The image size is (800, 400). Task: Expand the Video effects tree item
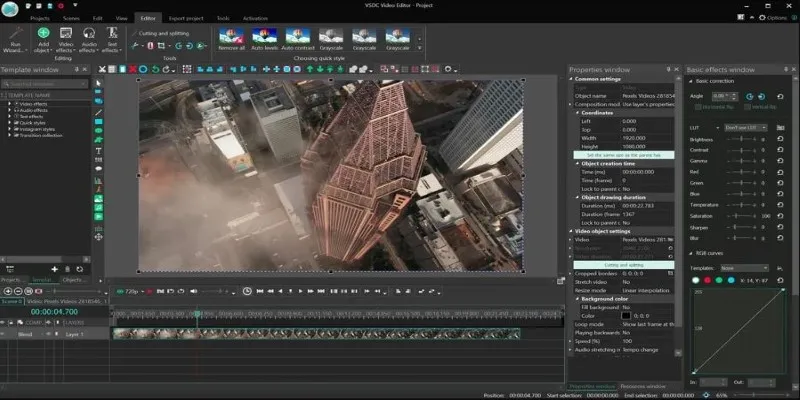[x=9, y=104]
